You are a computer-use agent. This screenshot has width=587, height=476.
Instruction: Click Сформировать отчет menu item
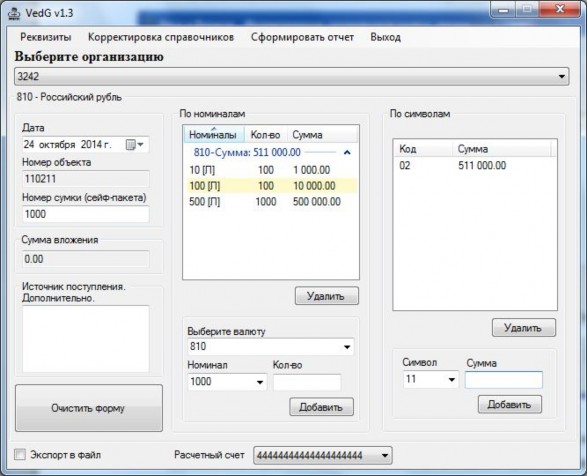[x=302, y=37]
